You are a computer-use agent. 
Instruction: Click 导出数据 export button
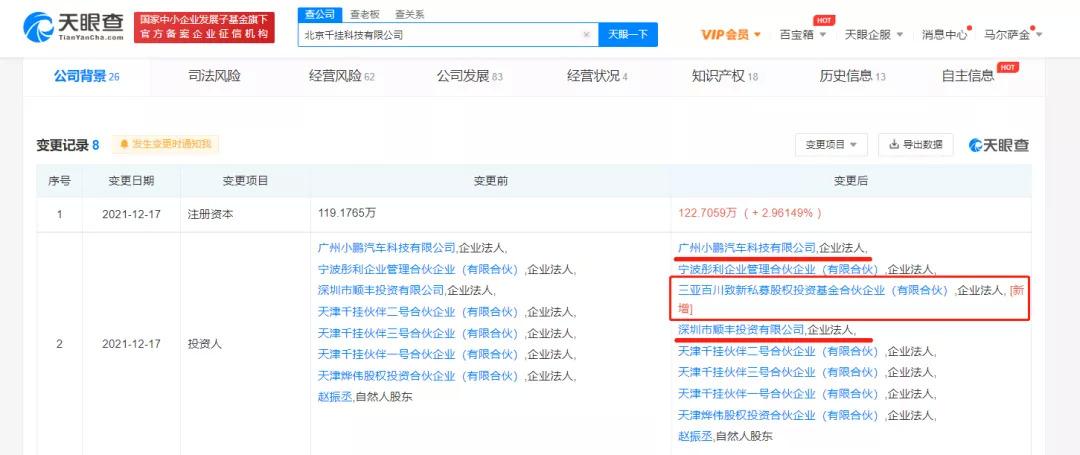tap(916, 145)
